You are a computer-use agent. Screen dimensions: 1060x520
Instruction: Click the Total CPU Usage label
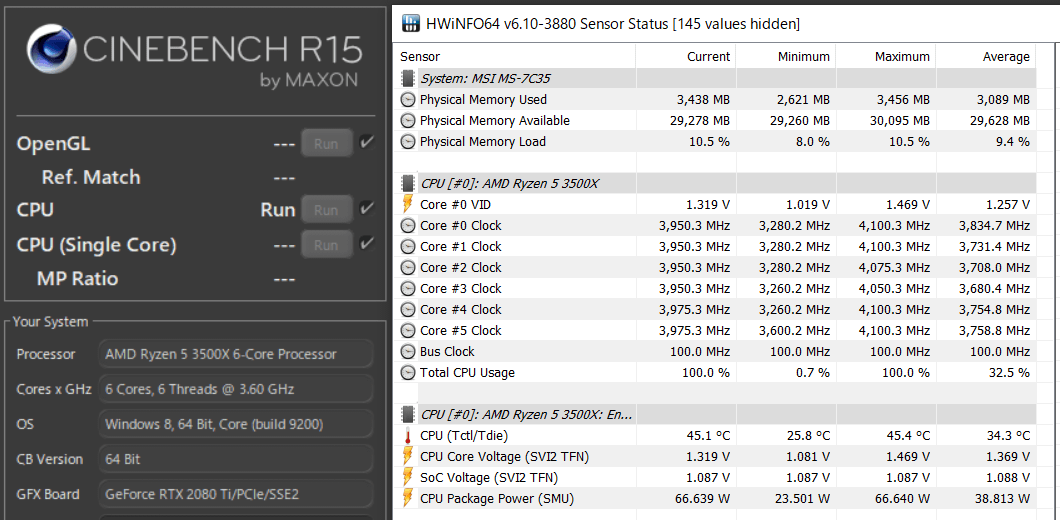467,373
